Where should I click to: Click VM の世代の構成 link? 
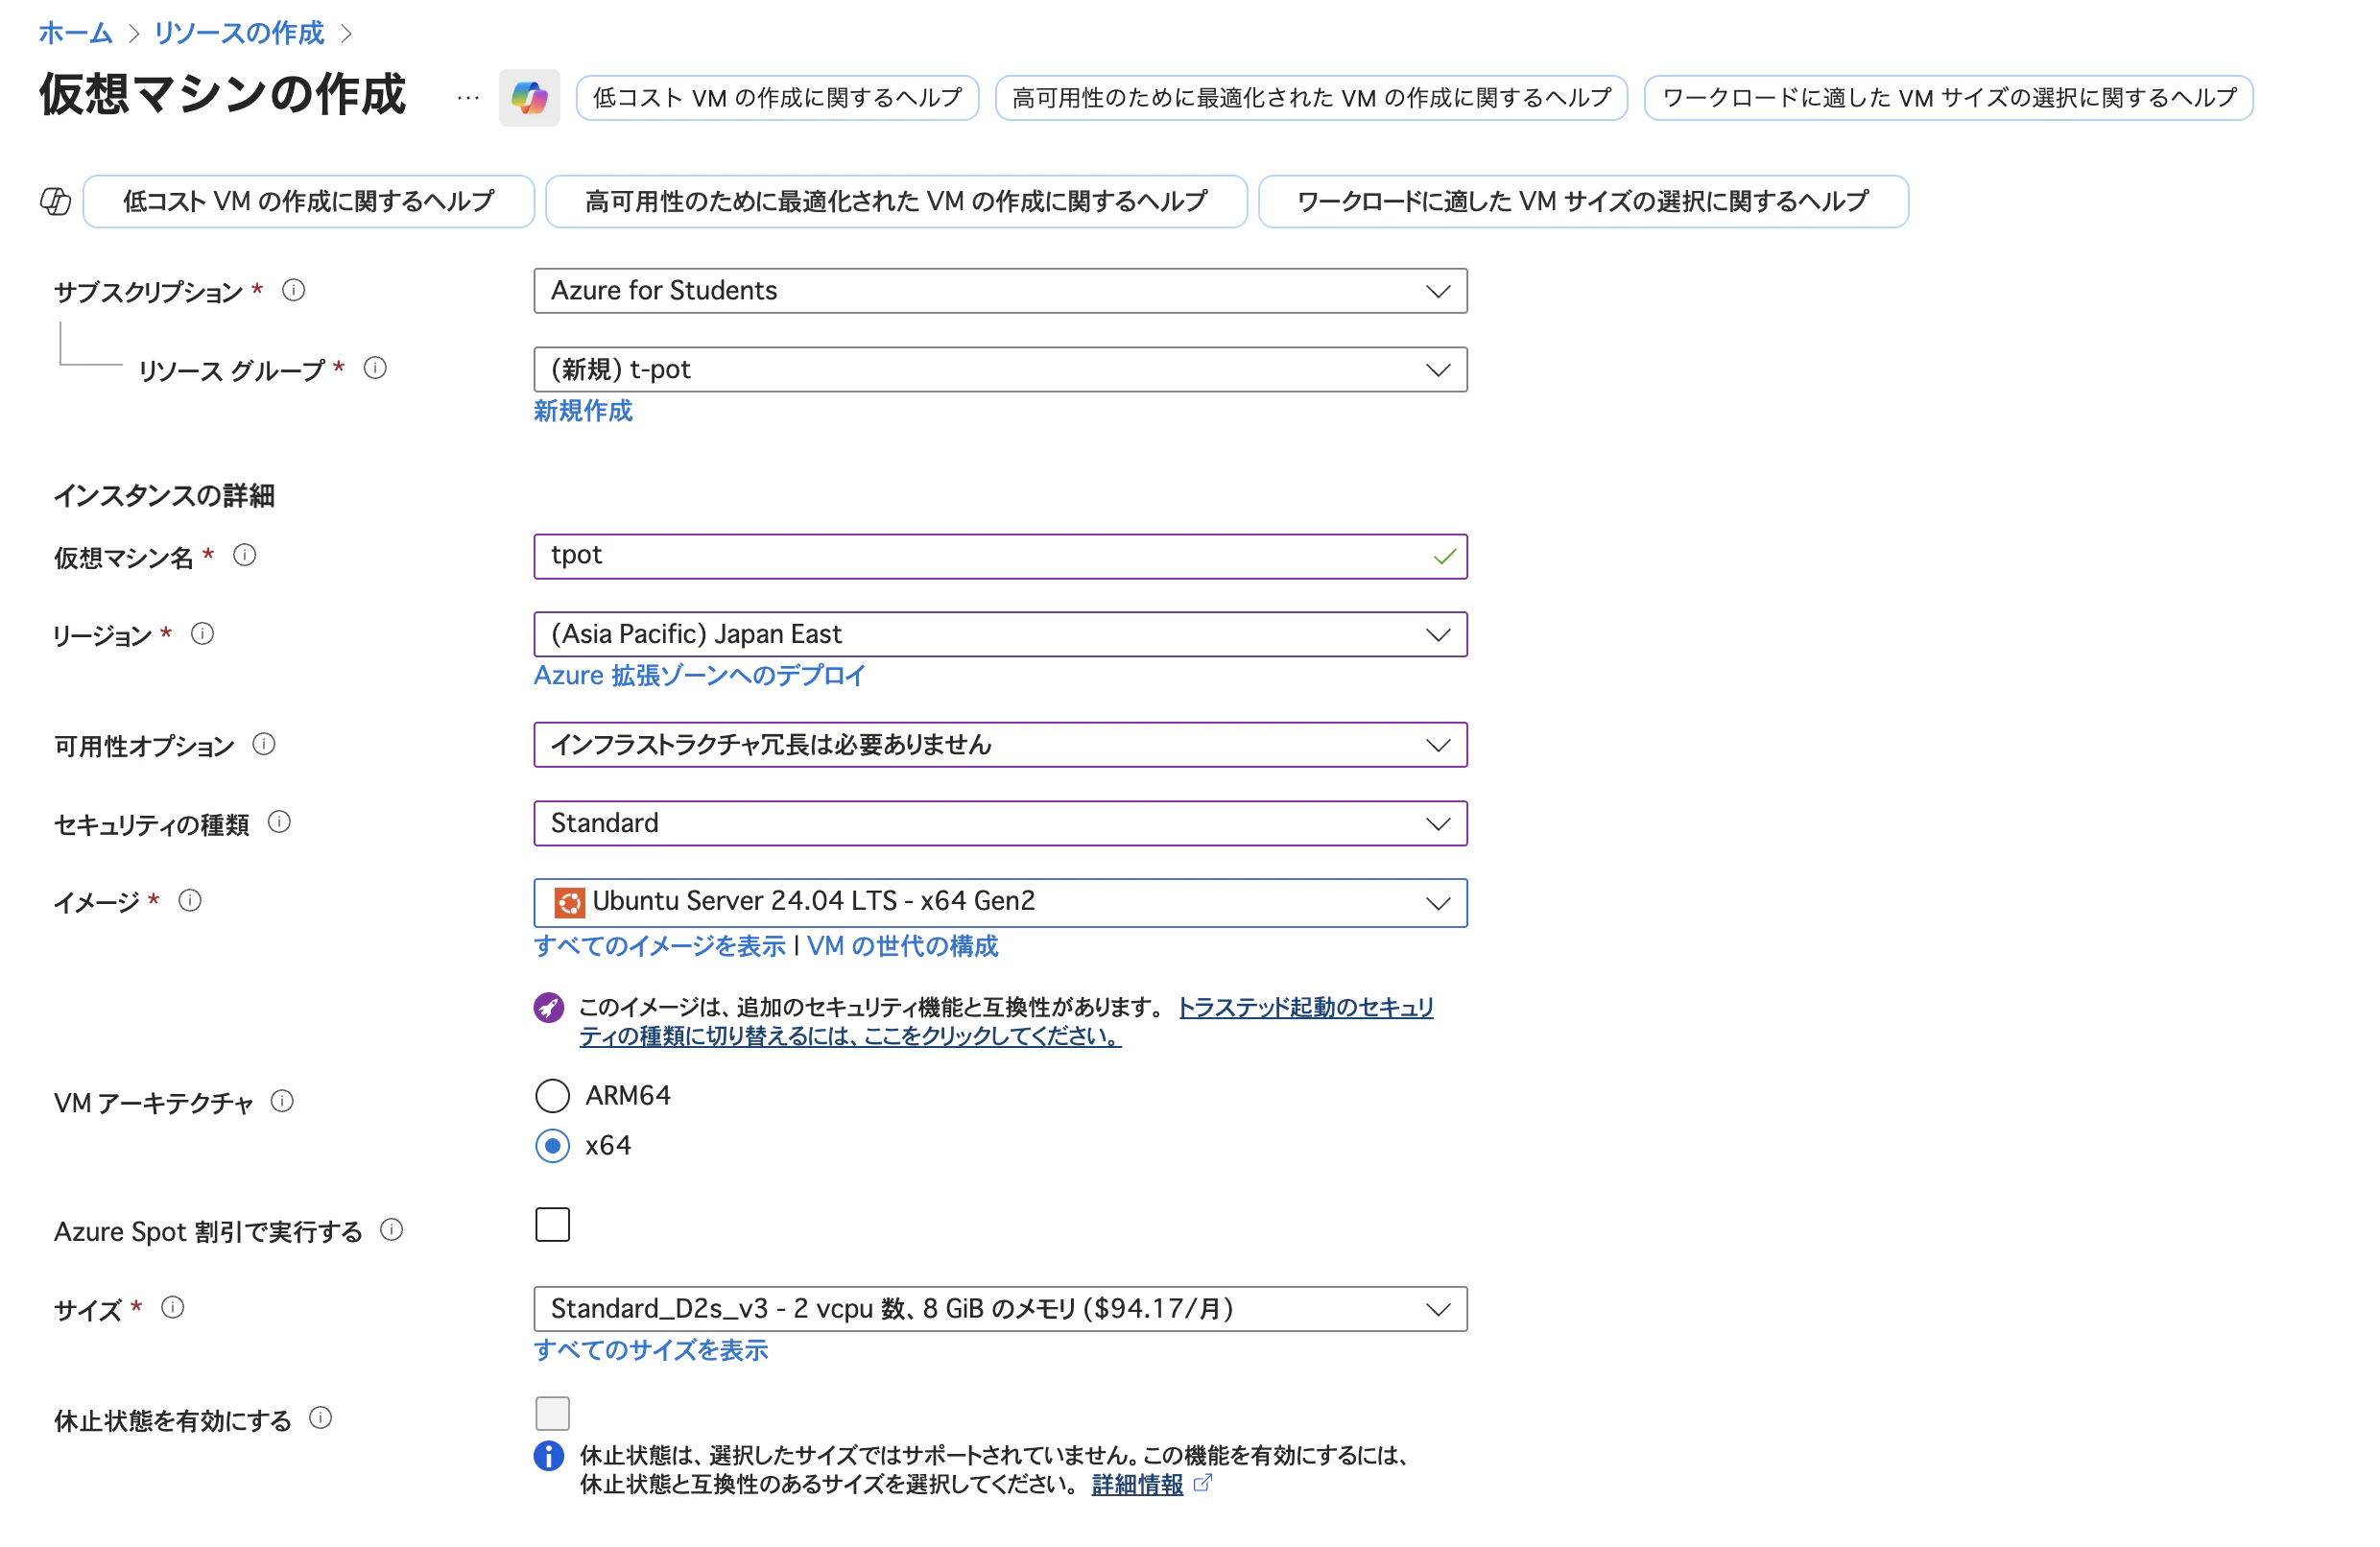coord(903,946)
